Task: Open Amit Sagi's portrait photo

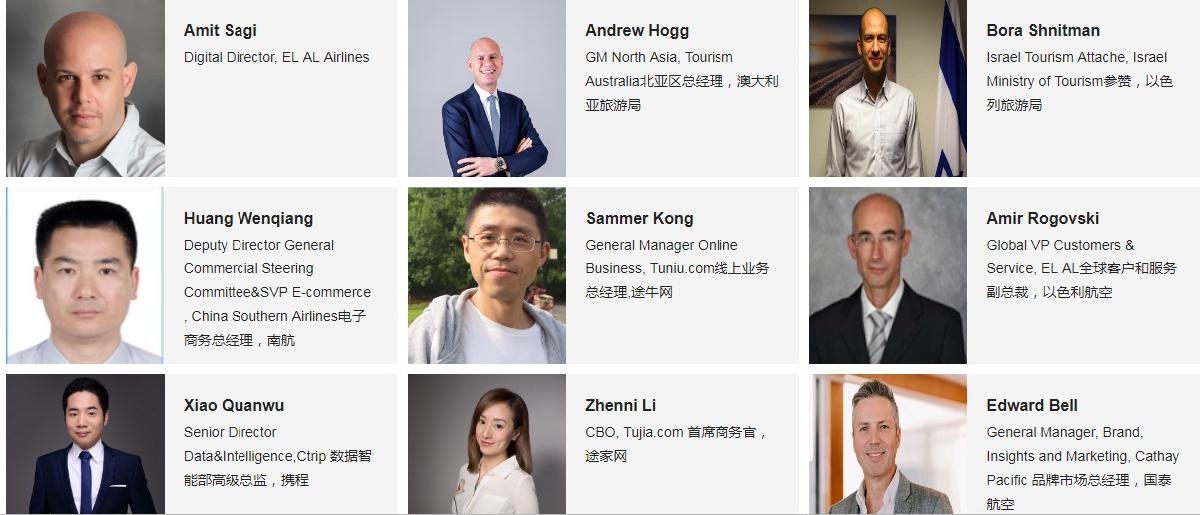Action: click(x=85, y=88)
